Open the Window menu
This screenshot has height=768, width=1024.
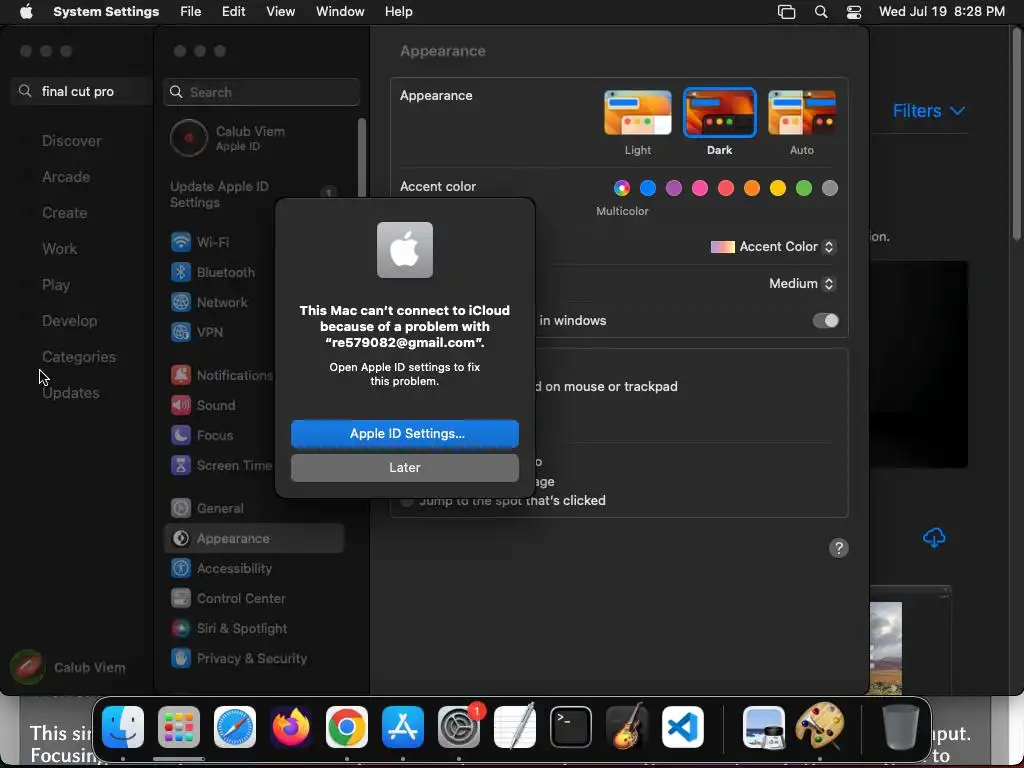point(340,12)
